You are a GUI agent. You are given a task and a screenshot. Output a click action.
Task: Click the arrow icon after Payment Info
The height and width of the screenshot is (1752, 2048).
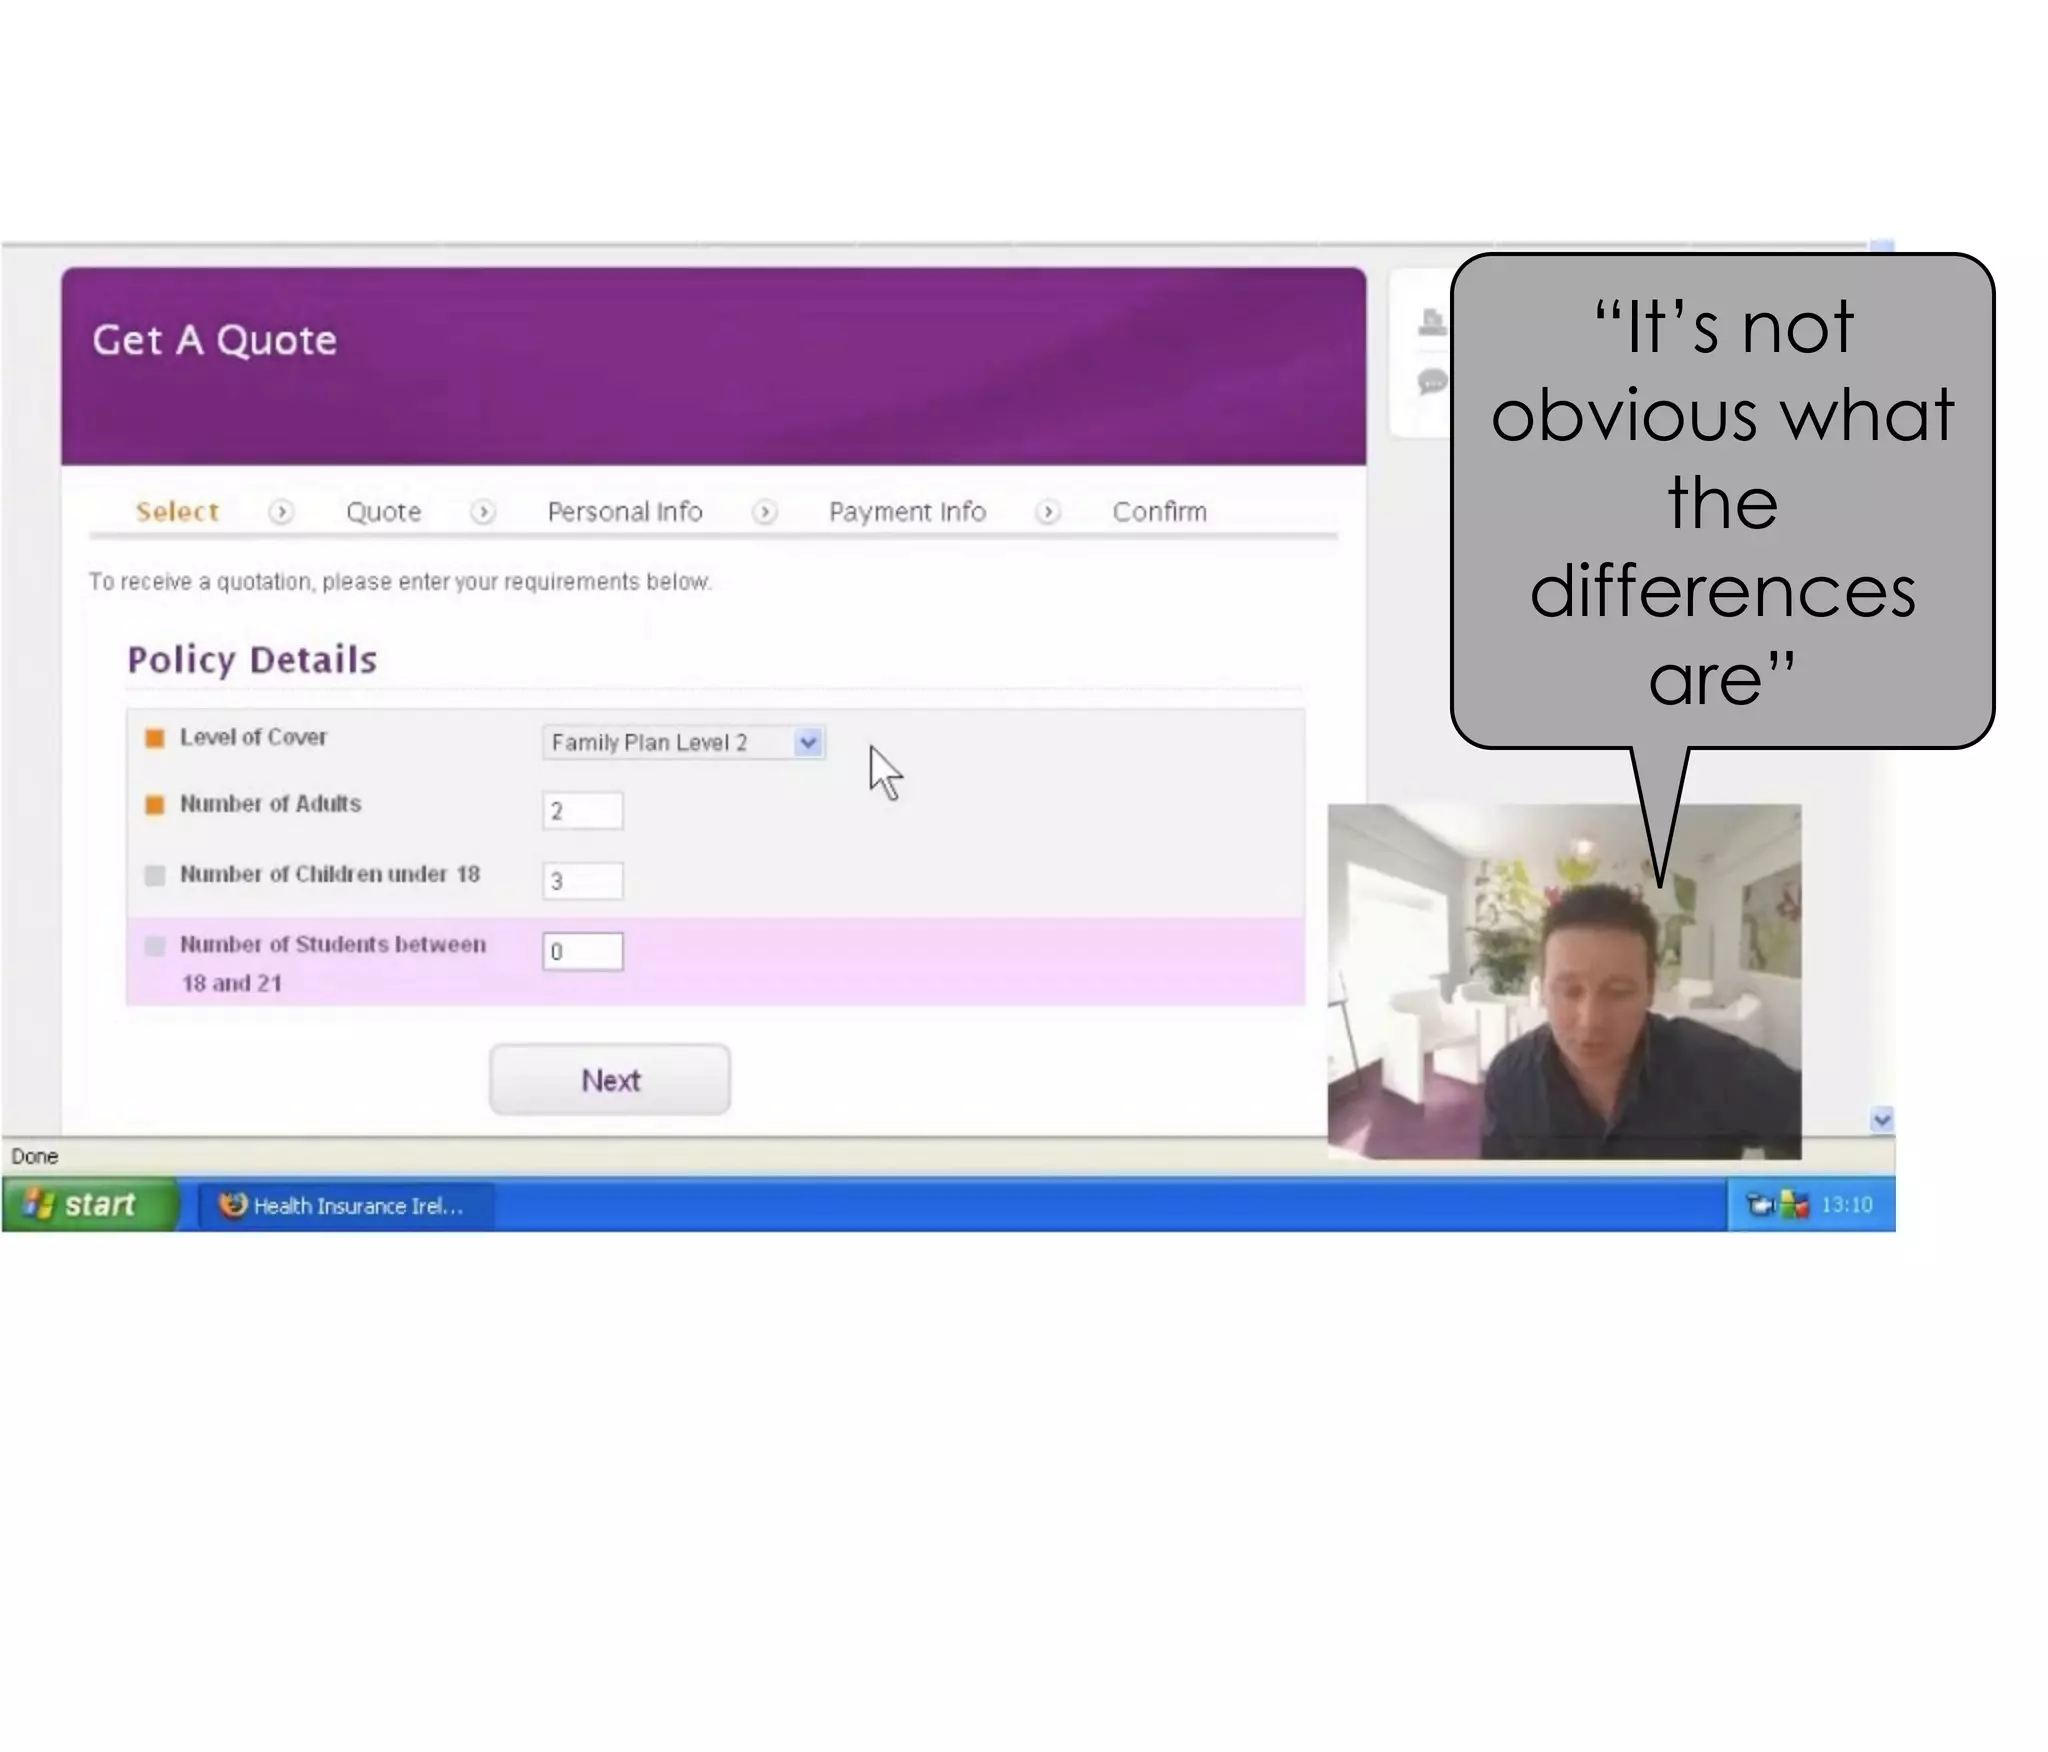pyautogui.click(x=1047, y=512)
